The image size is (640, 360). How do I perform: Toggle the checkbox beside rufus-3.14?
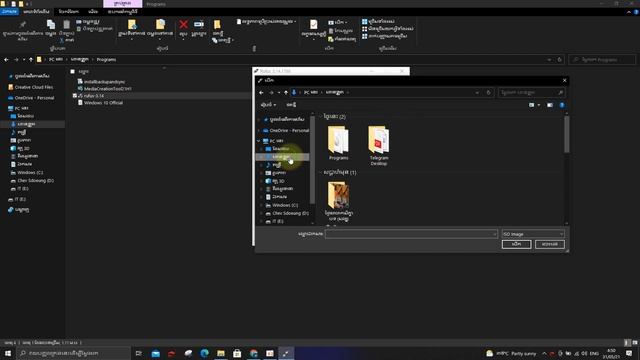(x=75, y=96)
